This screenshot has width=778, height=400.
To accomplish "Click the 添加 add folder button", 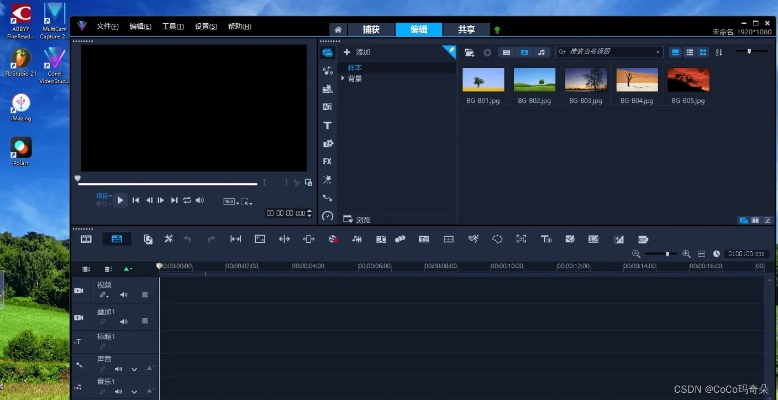I will point(357,51).
